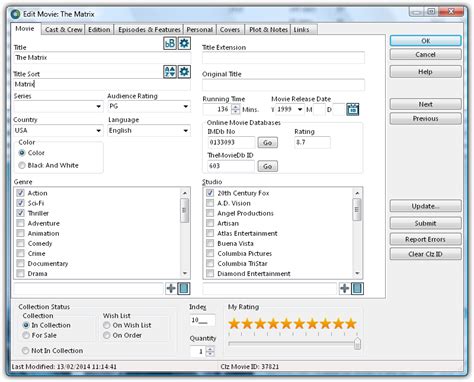This screenshot has width=474, height=382.
Task: Select the For Sale option
Action: coord(26,335)
